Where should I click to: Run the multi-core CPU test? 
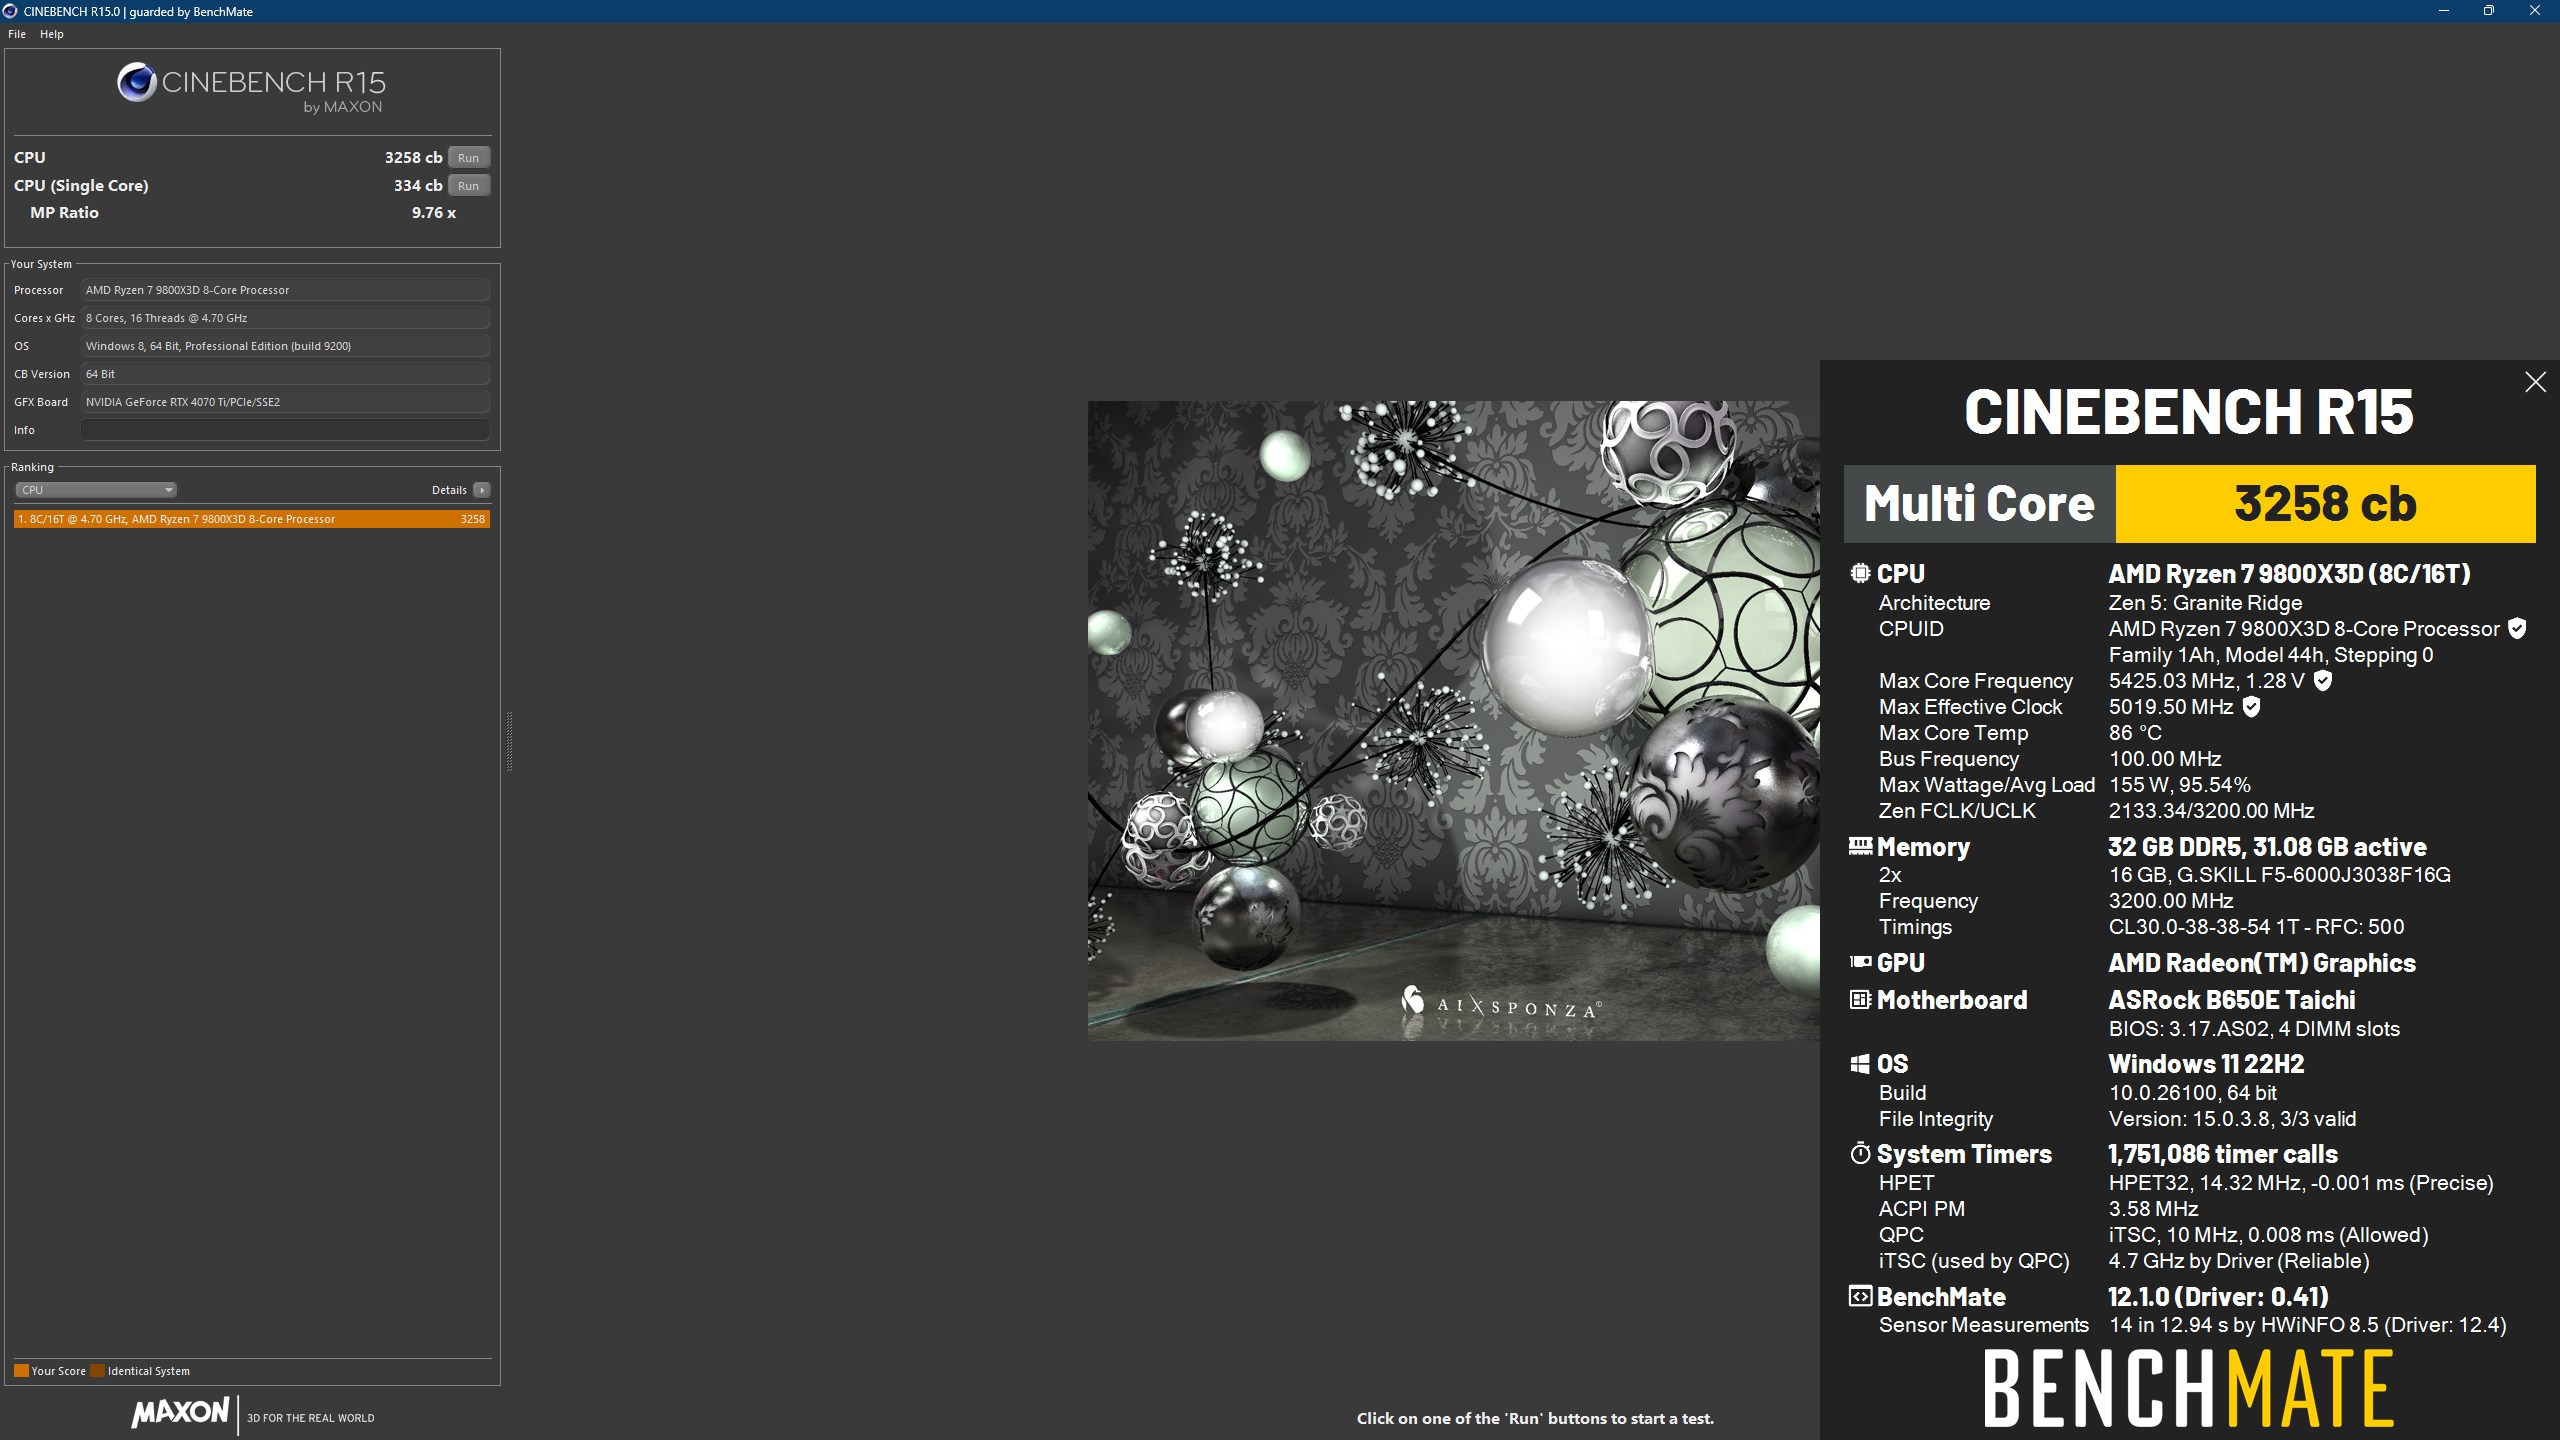(469, 158)
